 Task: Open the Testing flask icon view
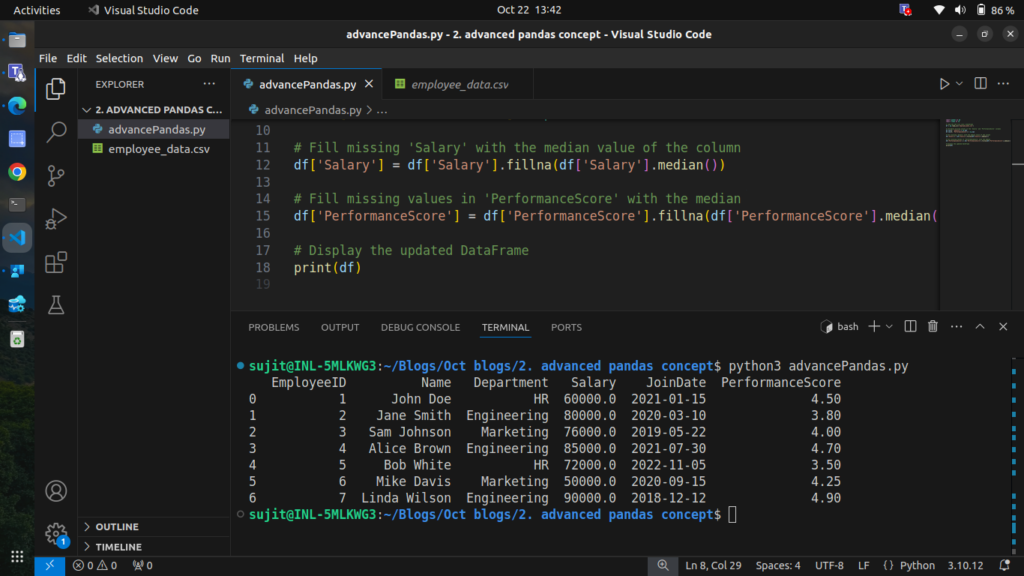pyautogui.click(x=57, y=306)
